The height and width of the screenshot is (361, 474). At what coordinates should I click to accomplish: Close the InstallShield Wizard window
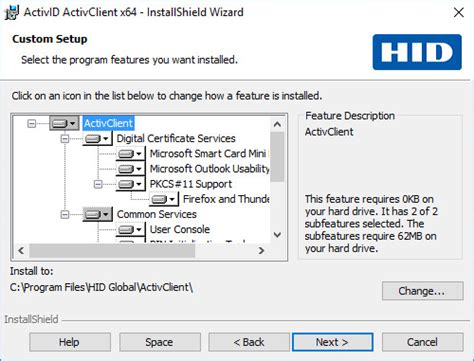click(x=459, y=13)
